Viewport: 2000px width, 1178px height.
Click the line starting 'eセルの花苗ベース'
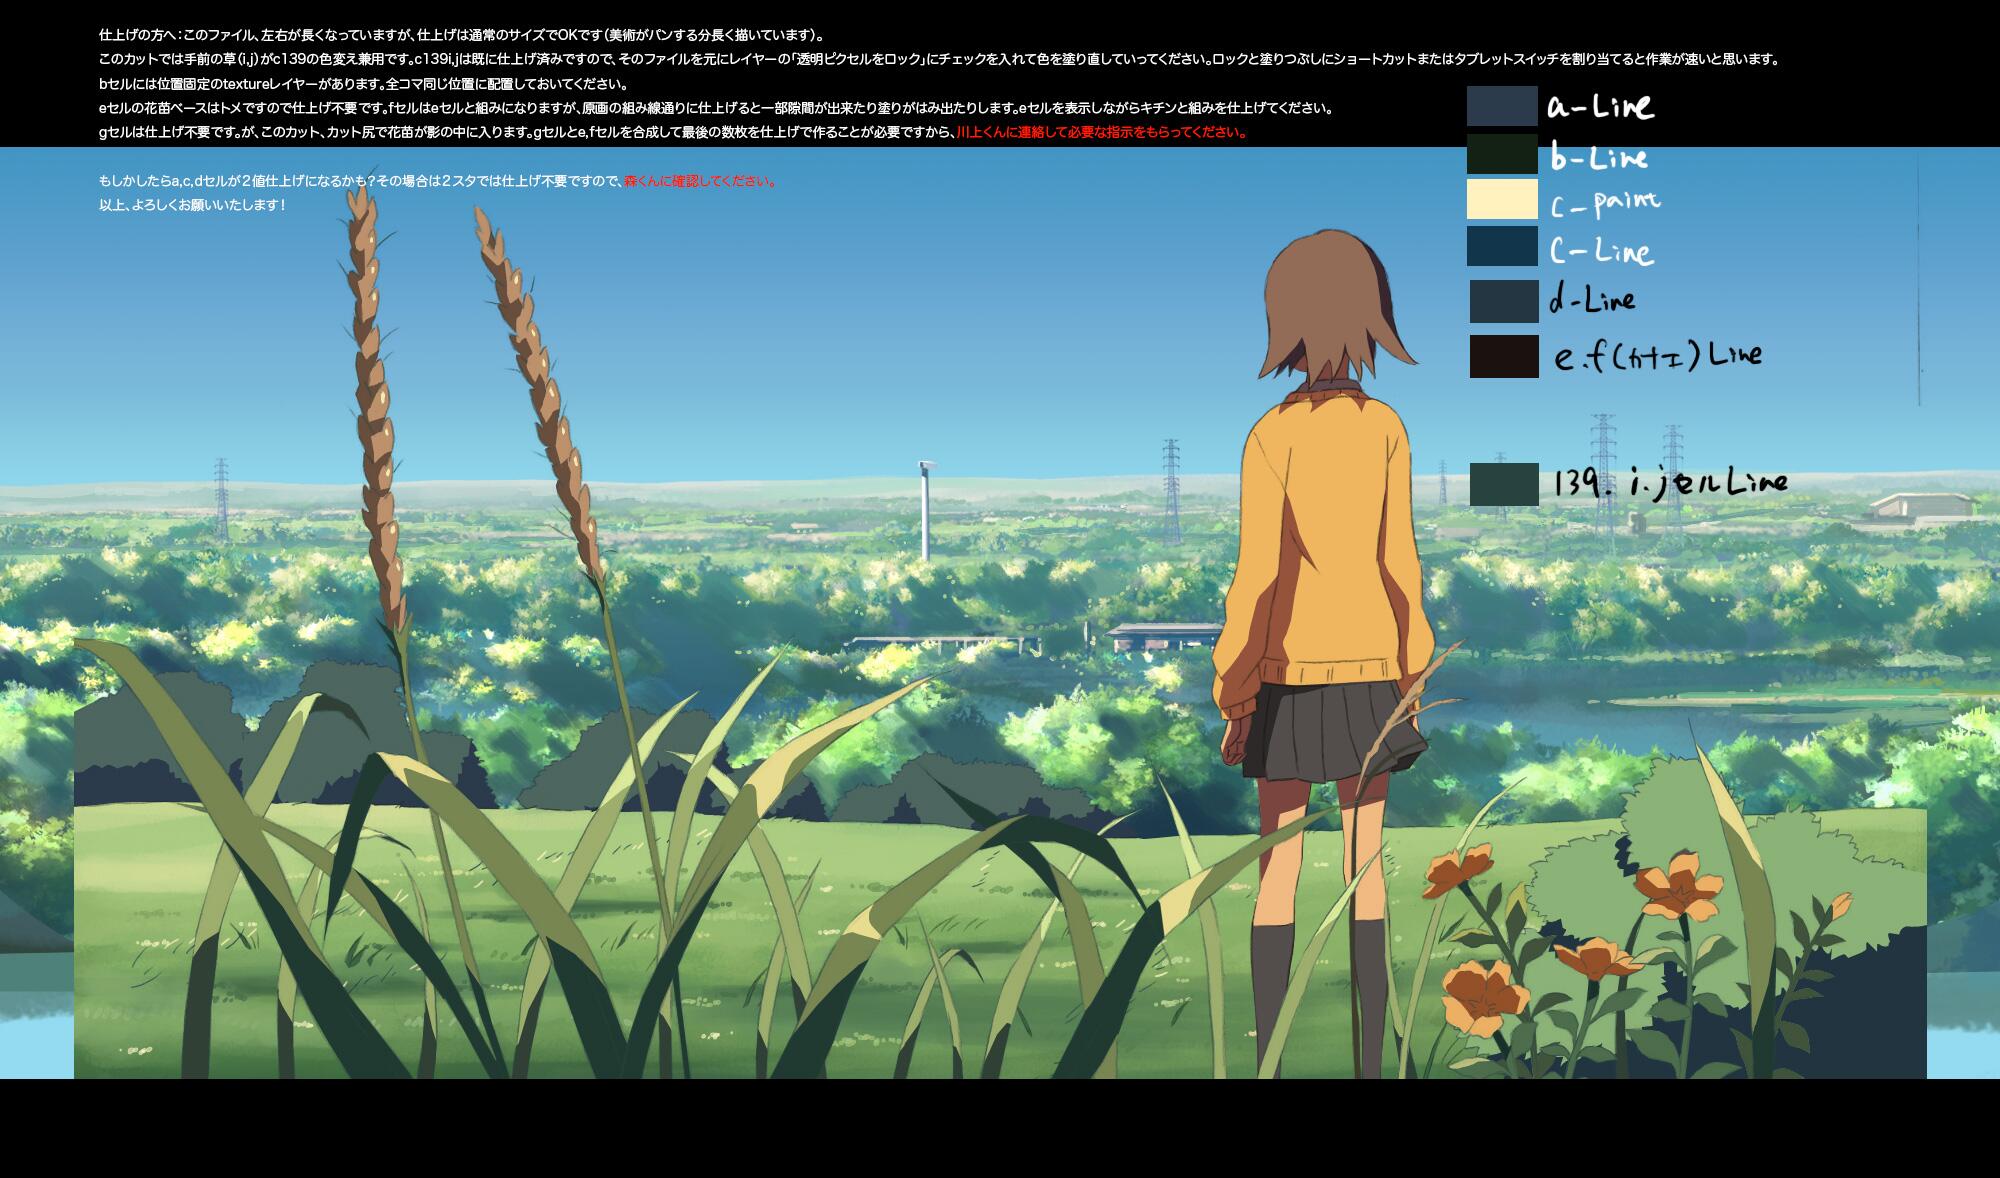pos(716,108)
